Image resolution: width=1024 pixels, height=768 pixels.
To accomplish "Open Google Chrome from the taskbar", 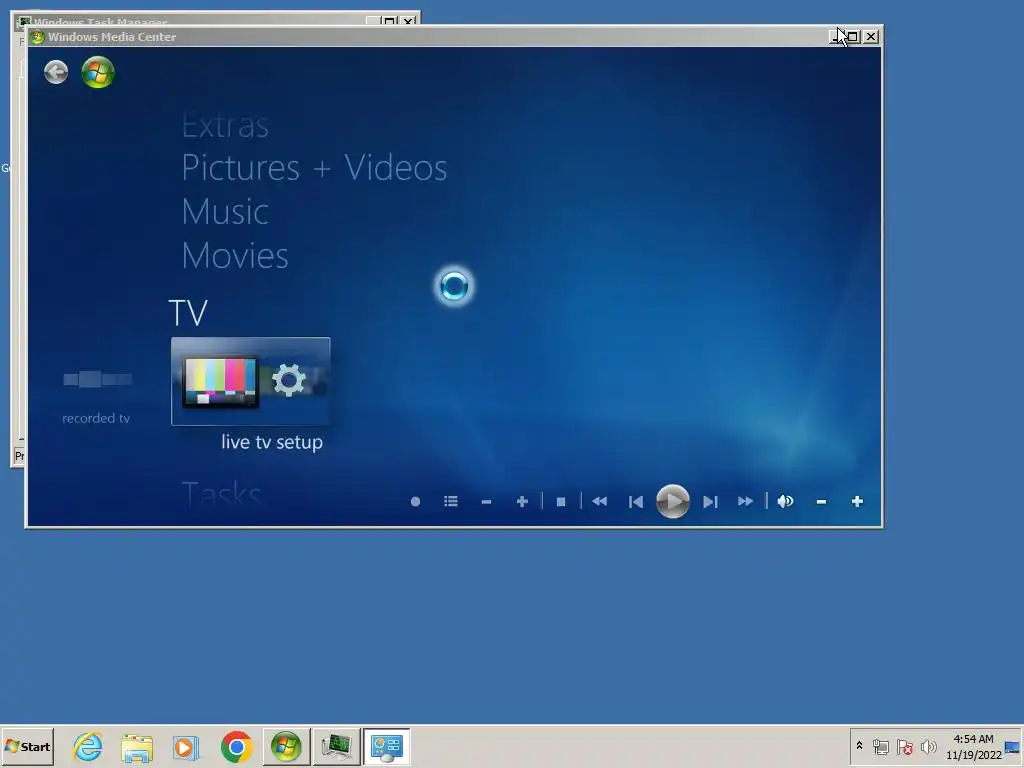I will tap(236, 746).
